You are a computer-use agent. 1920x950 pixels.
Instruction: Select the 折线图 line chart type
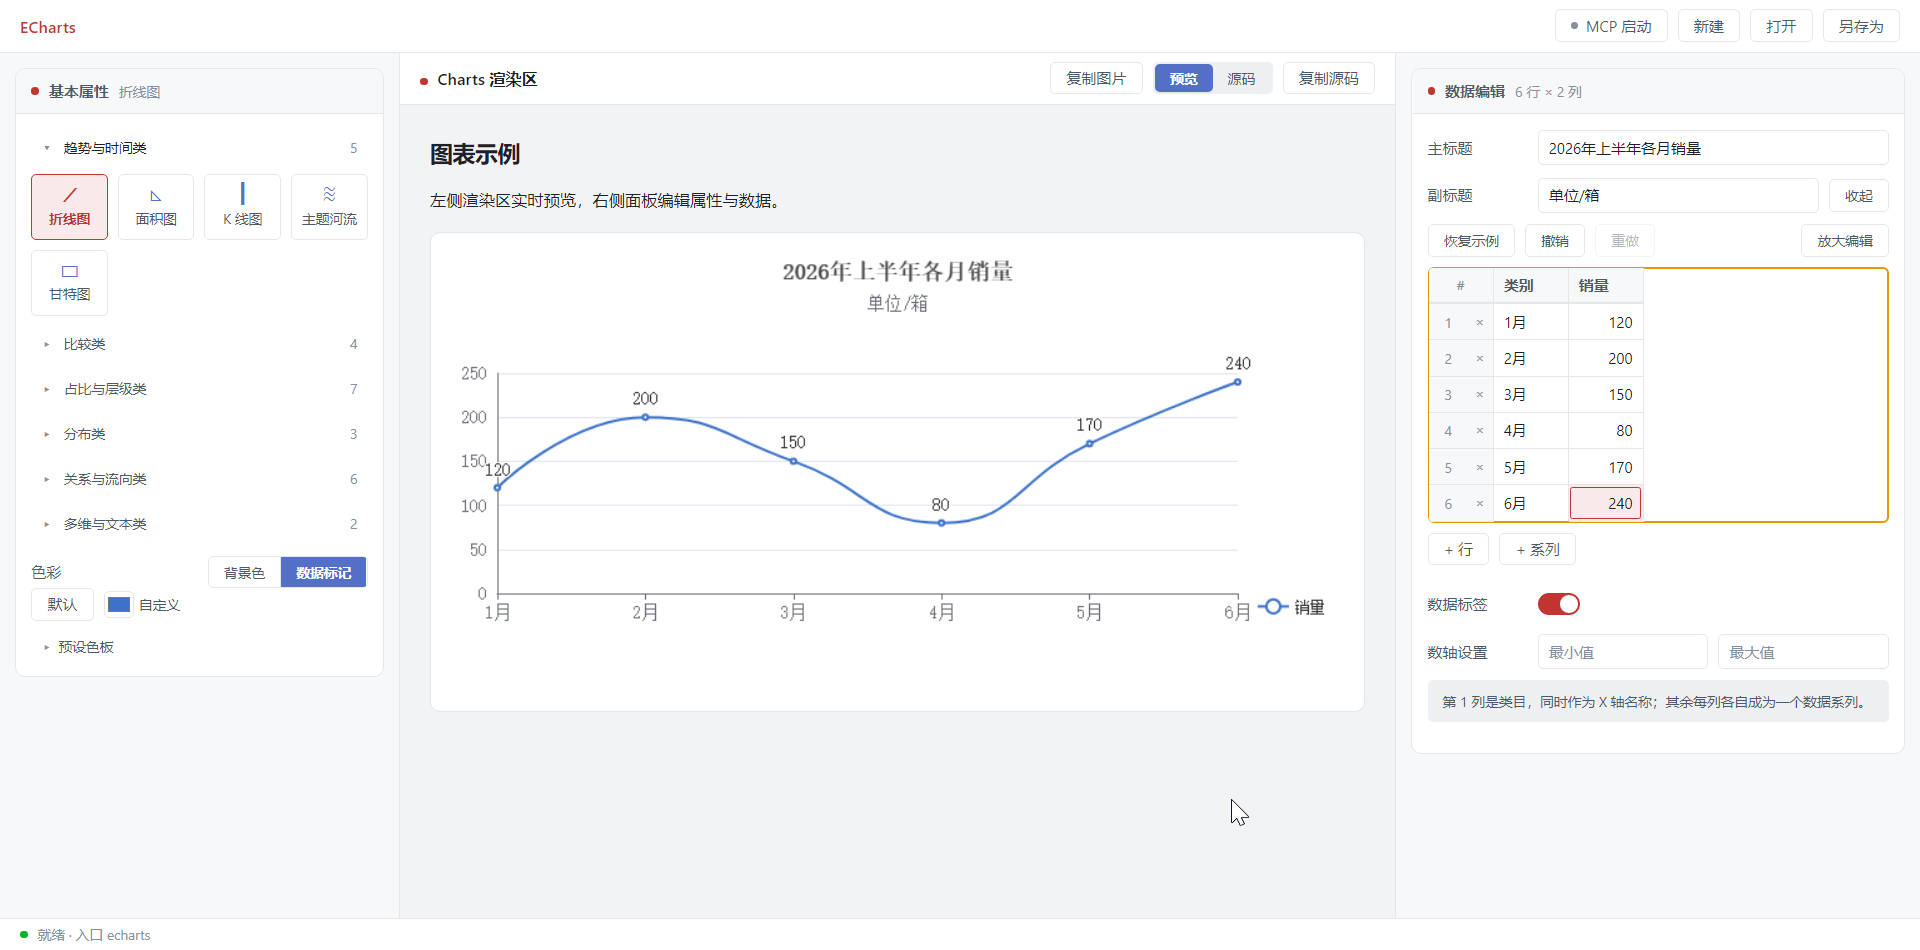coord(69,207)
